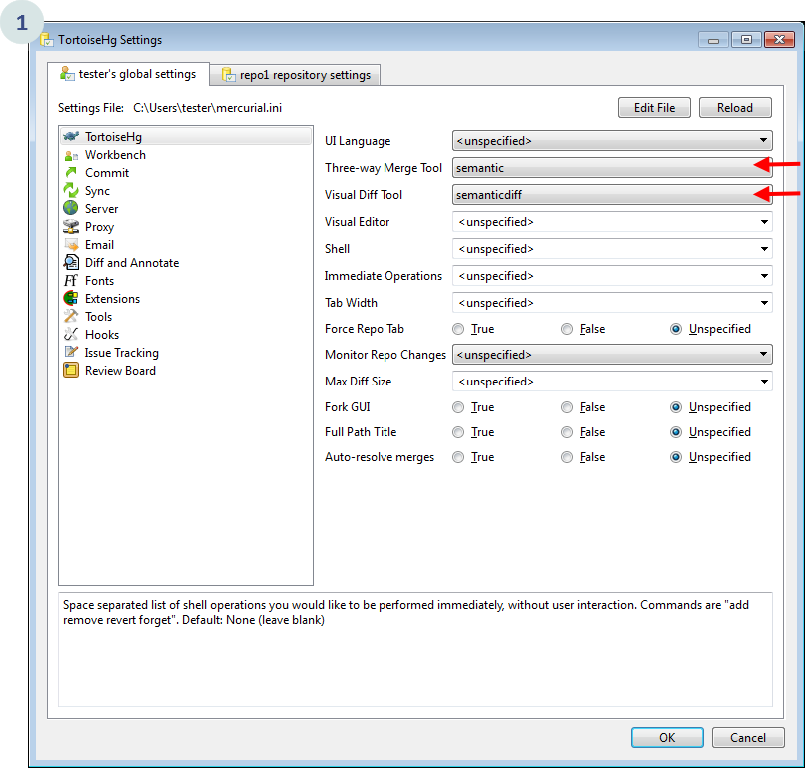This screenshot has height=770, width=807.
Task: Maximize the TortoiseHg Settings window
Action: pyautogui.click(x=746, y=40)
